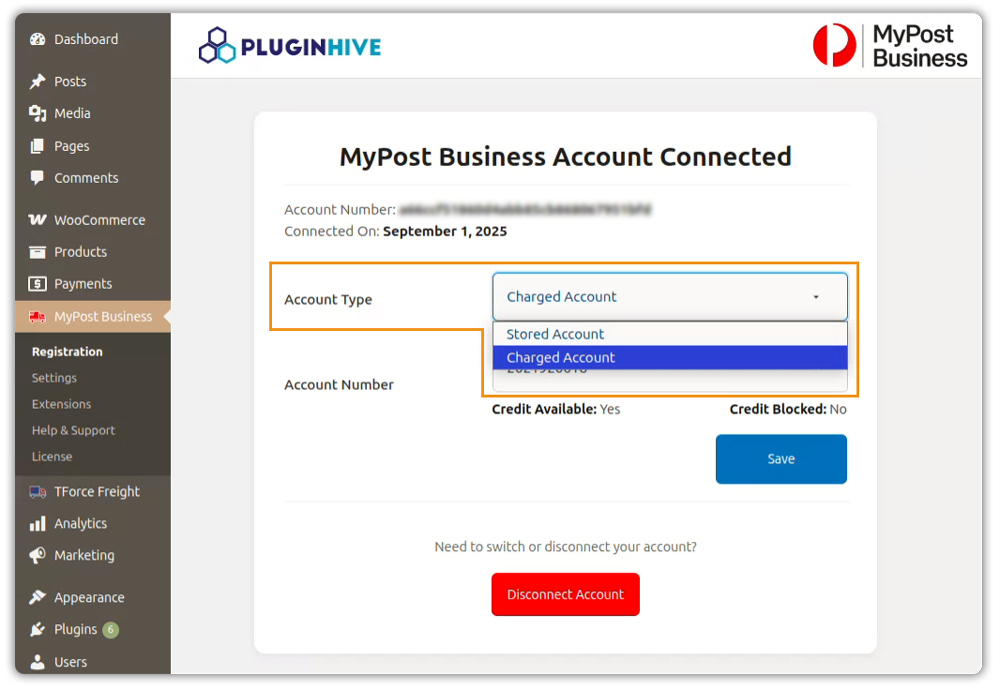Click the Credit Available: Yes text
The width and height of the screenshot is (1000, 690).
[555, 409]
